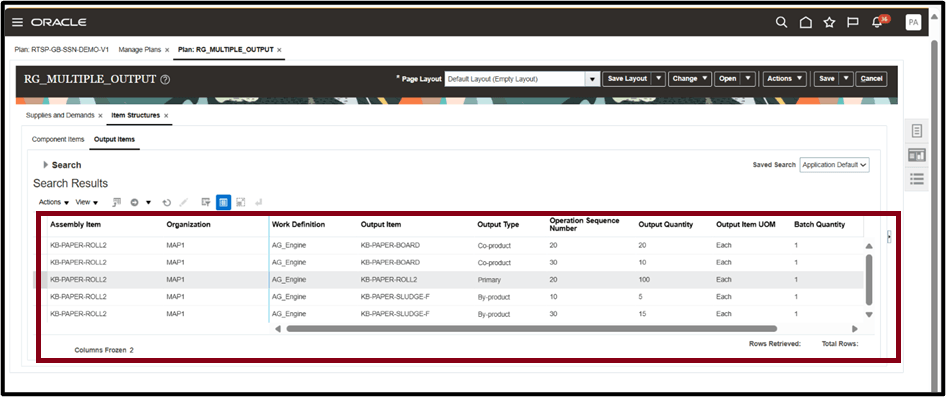Open the Notifications bell icon

(x=877, y=22)
